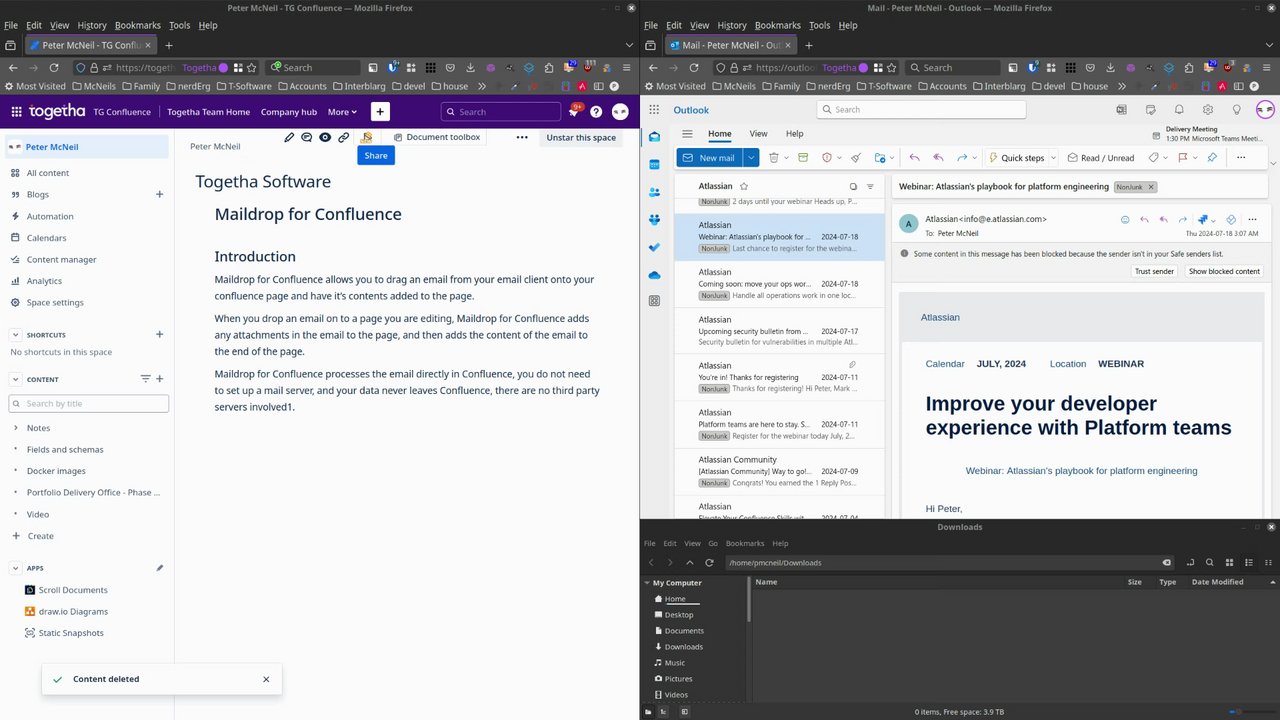The height and width of the screenshot is (720, 1280).
Task: Collapse the My Computer tree in file manager
Action: pyautogui.click(x=647, y=583)
